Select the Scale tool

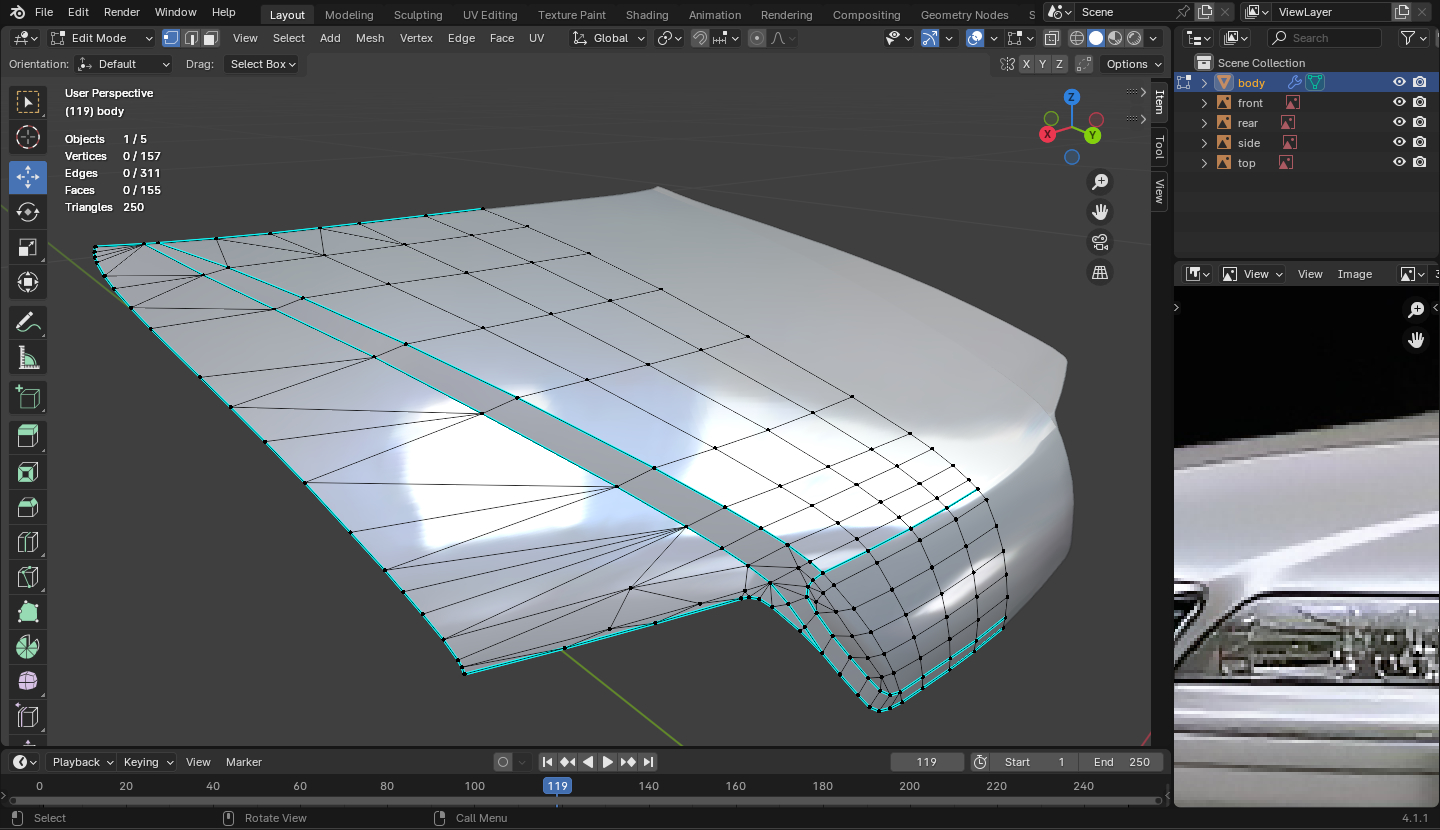click(28, 247)
